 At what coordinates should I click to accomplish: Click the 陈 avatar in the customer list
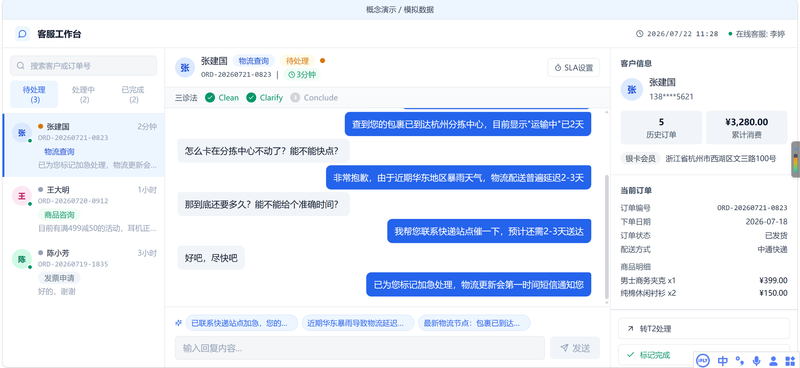(x=22, y=259)
